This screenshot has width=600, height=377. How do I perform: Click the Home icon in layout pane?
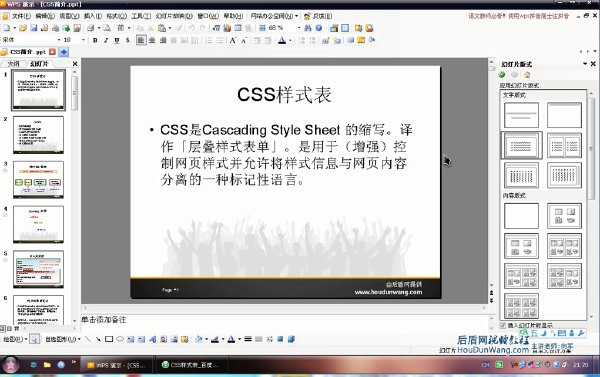pos(527,75)
